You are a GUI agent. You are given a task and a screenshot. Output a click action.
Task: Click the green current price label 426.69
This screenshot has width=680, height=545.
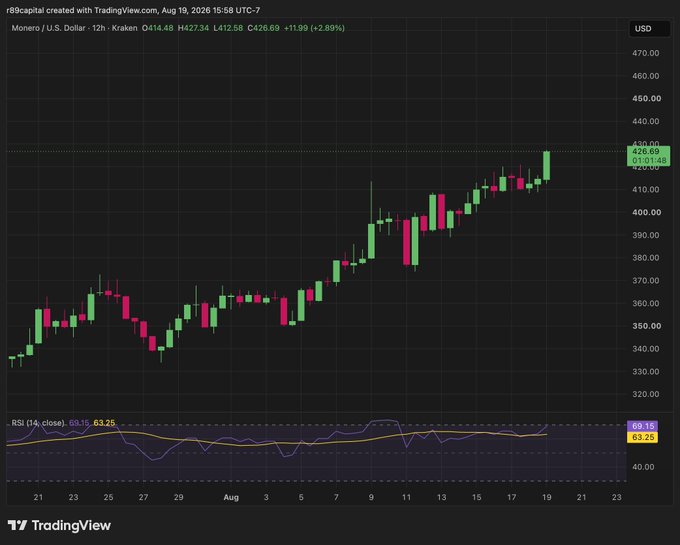(648, 156)
